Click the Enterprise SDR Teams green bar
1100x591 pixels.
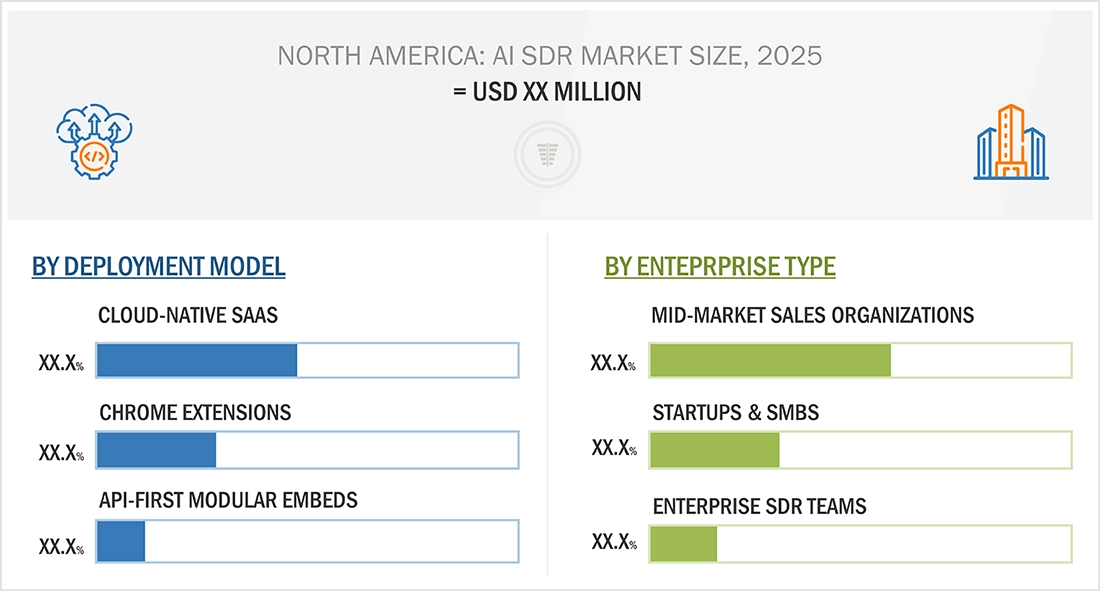pyautogui.click(x=684, y=543)
